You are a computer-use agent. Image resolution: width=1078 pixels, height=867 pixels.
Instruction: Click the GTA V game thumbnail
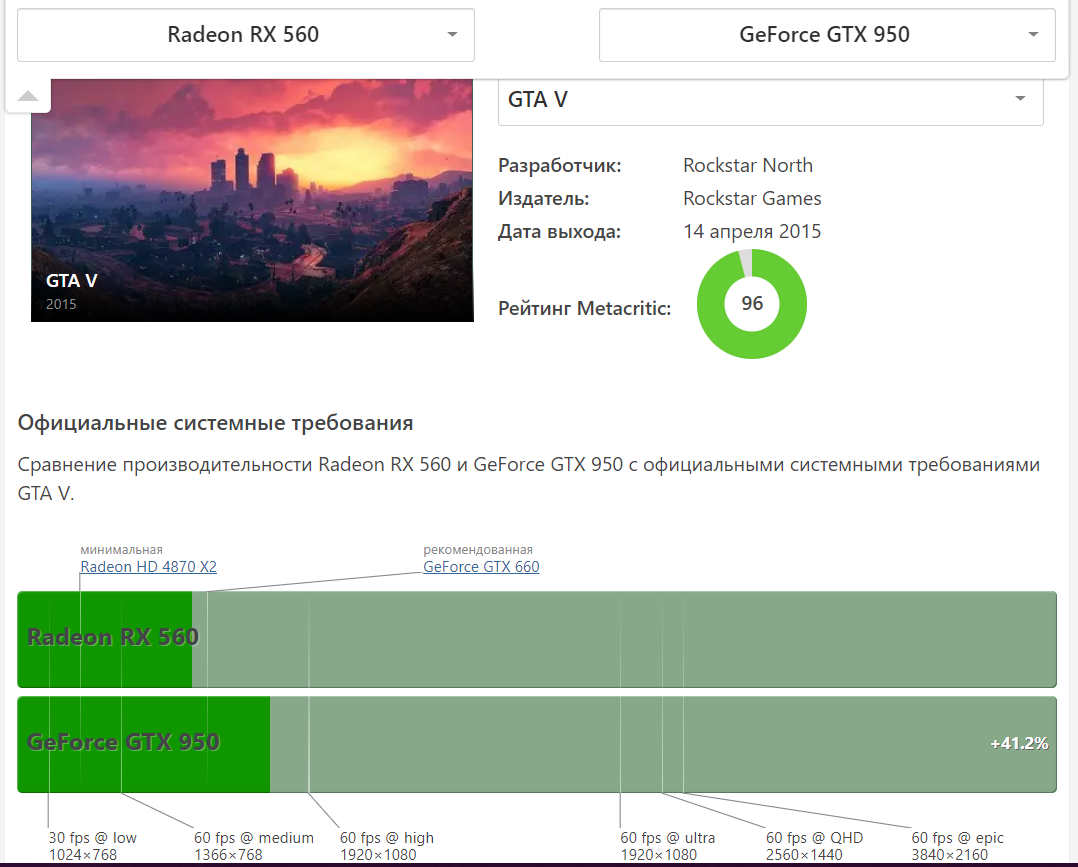(252, 200)
